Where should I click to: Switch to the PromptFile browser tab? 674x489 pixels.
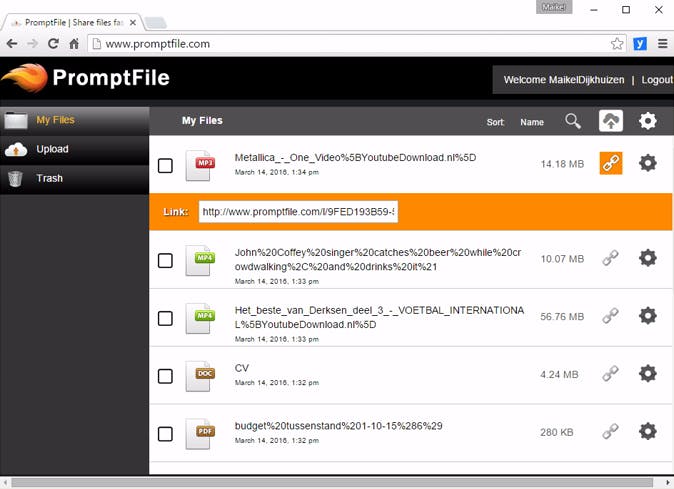(73, 22)
